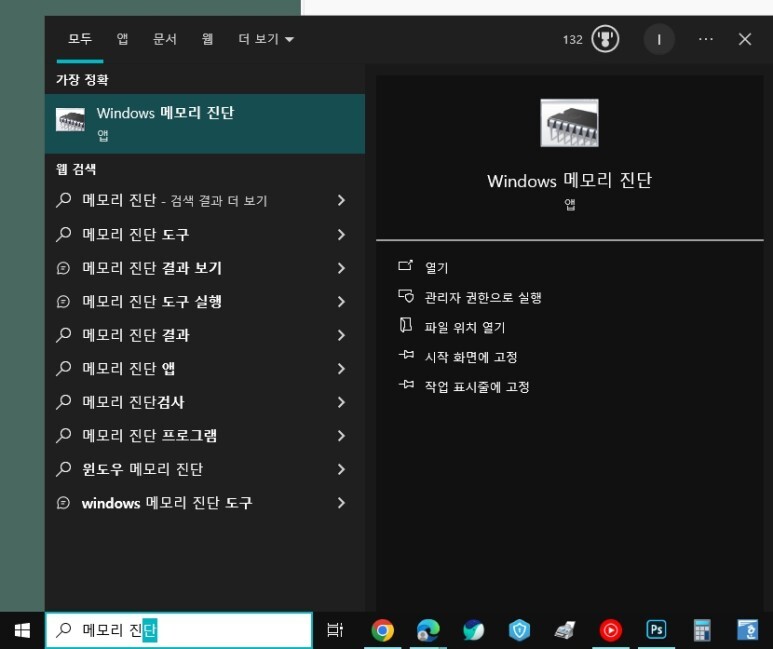Expand arrow for 윈도우 메모리 진단
Viewport: 773px width, 649px height.
coord(341,469)
